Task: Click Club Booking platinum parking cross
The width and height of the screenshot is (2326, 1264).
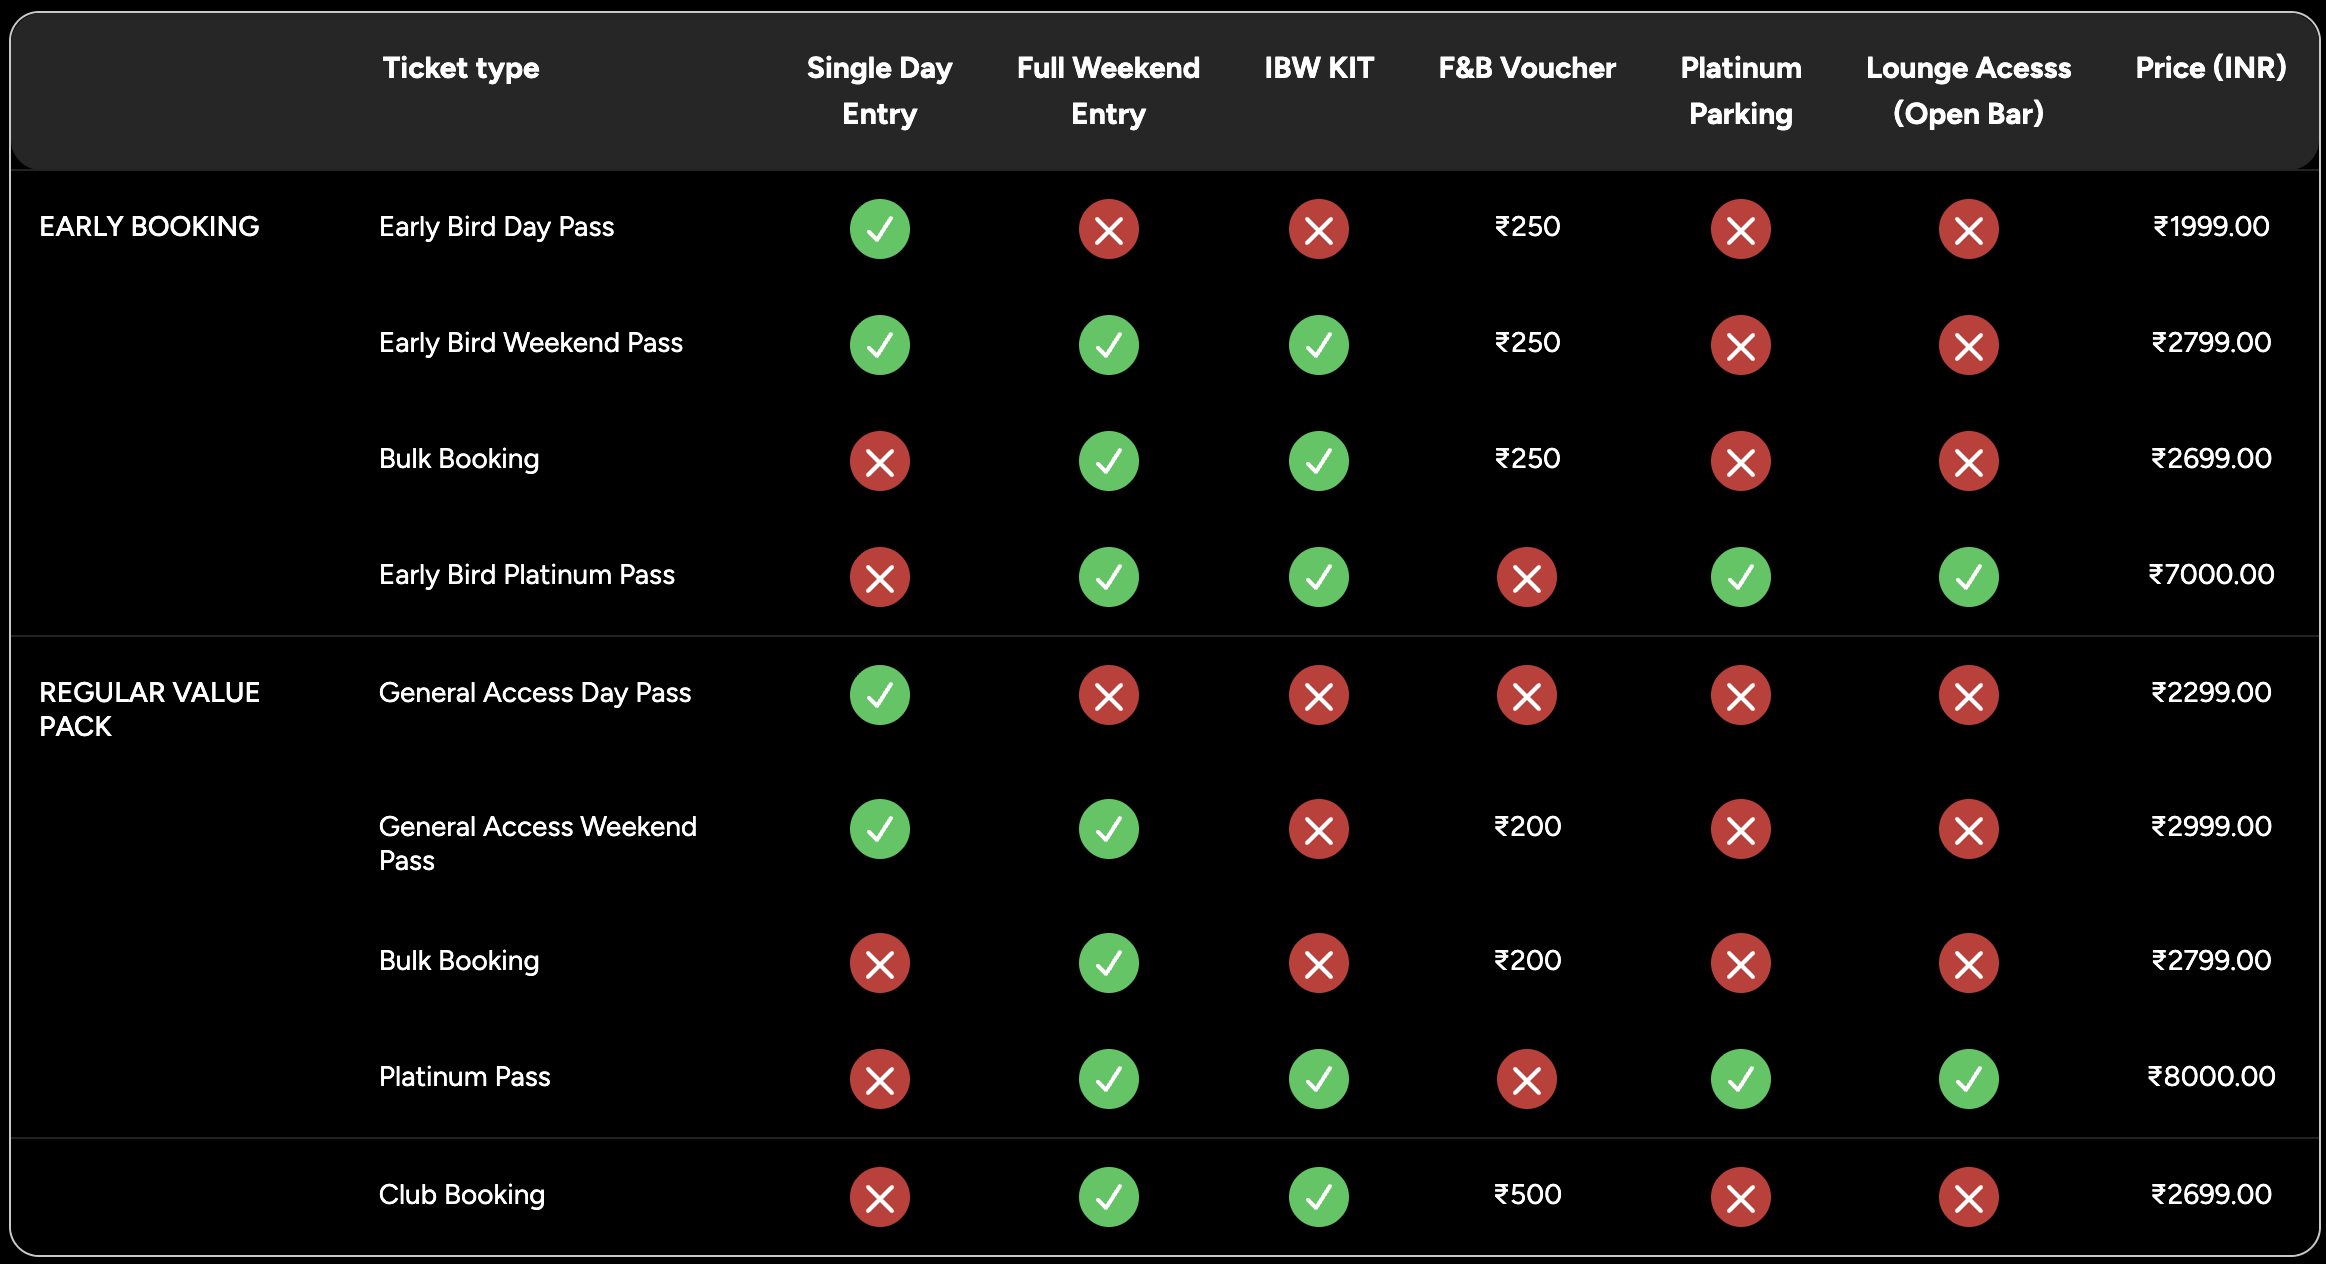Action: tap(1740, 1197)
